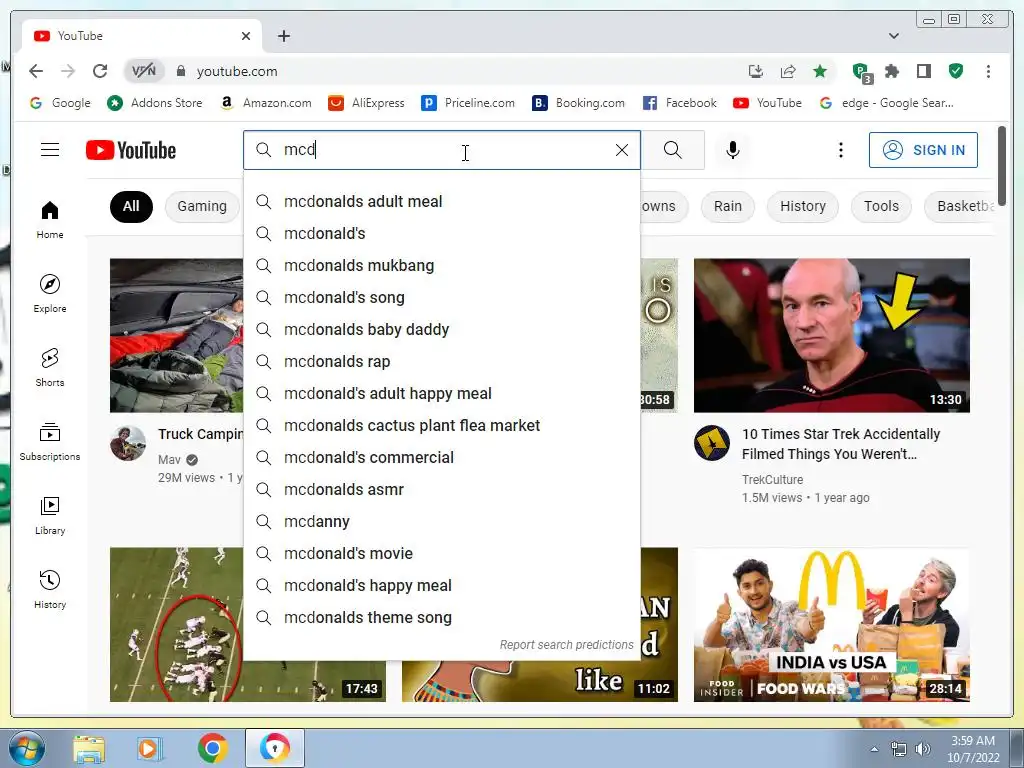Viewport: 1024px width, 768px height.
Task: Open the YouTube hamburger guide menu
Action: point(50,150)
